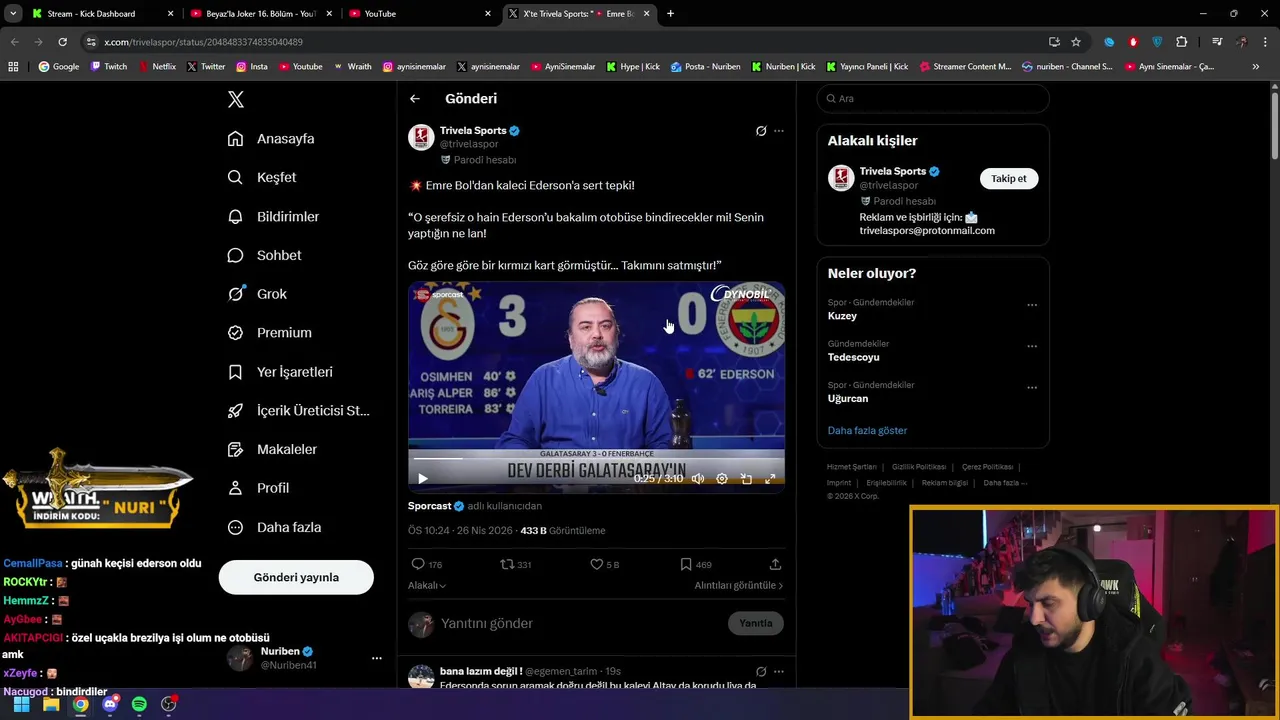The image size is (1280, 720).
Task: Open Spotify from the taskbar
Action: (139, 704)
